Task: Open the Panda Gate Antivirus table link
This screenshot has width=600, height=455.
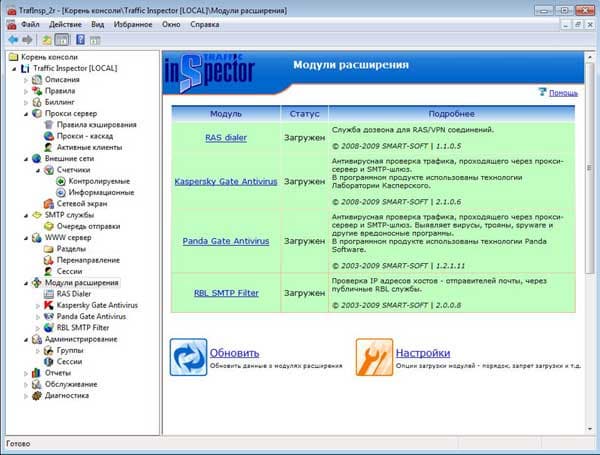Action: (x=226, y=241)
